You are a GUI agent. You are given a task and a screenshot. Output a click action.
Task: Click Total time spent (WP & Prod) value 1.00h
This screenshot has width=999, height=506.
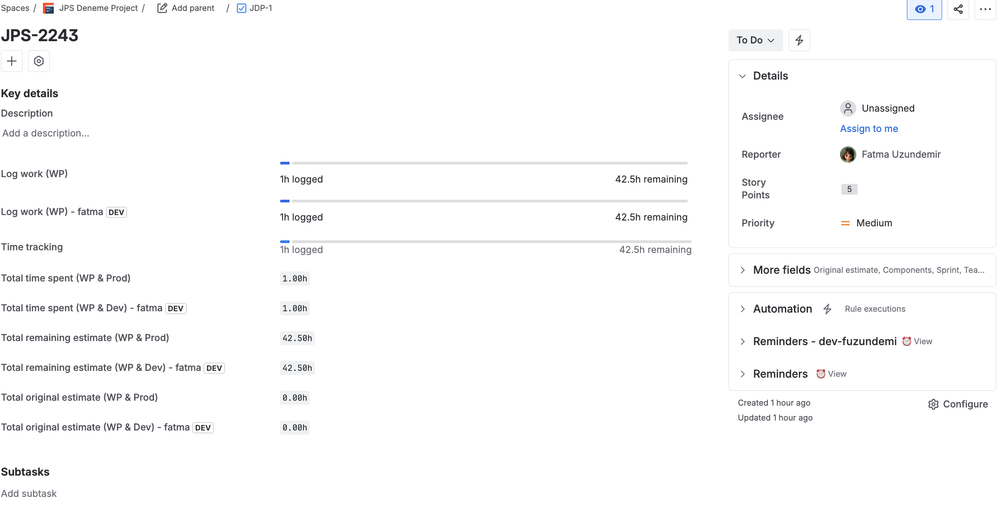(x=294, y=278)
